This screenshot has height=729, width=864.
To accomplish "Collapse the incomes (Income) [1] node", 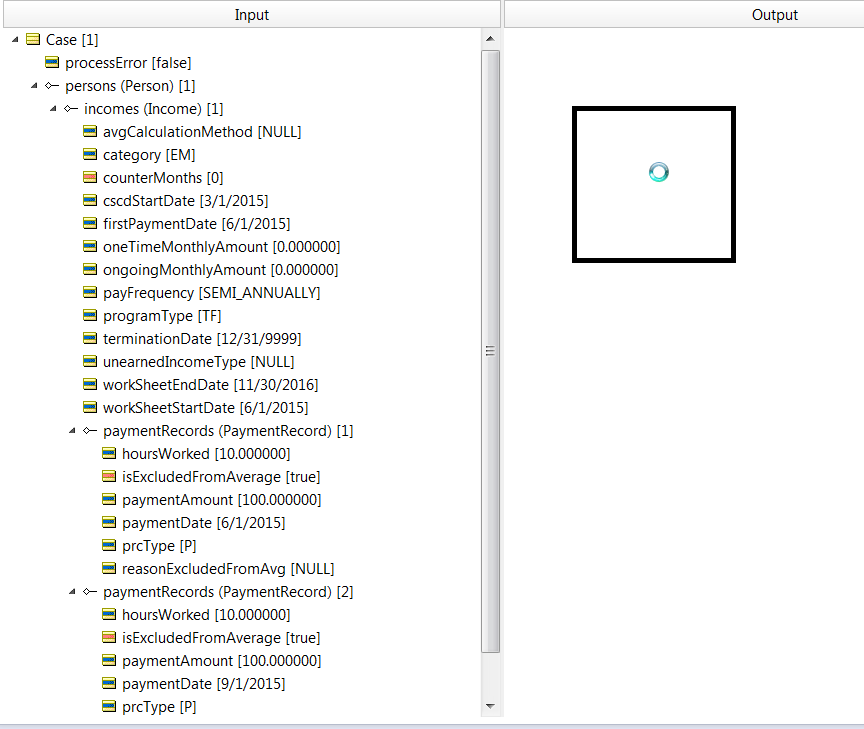I will click(53, 109).
